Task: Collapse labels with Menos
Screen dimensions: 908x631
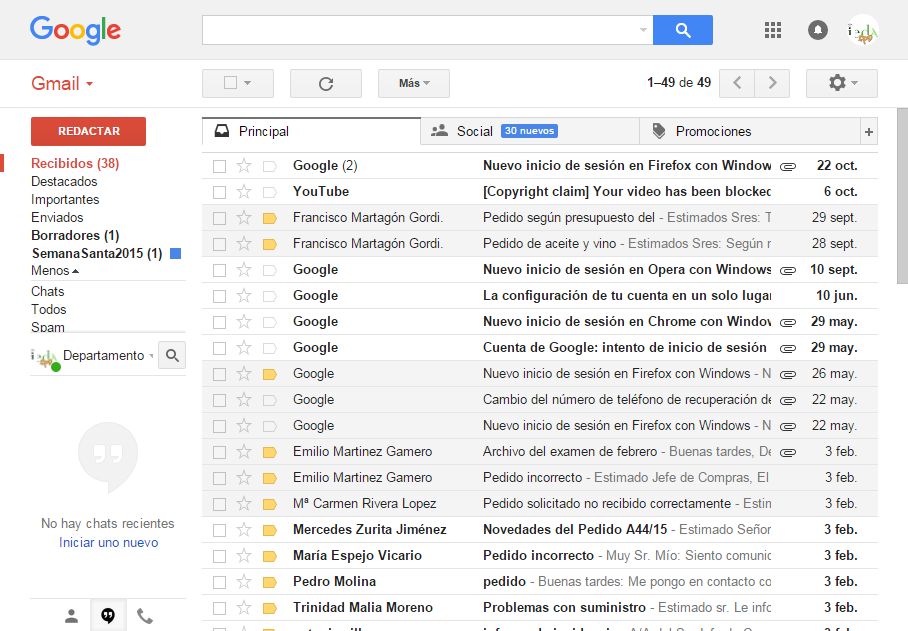Action: (54, 271)
